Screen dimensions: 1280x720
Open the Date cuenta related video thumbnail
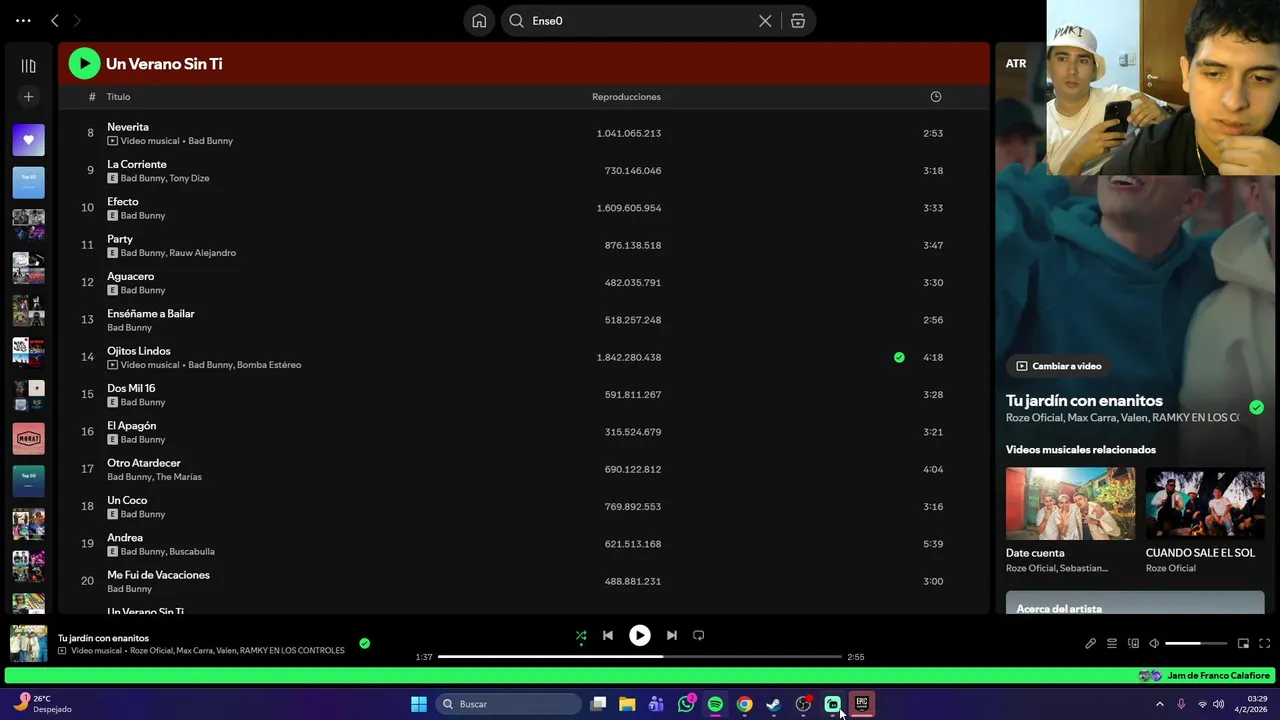tap(1070, 504)
